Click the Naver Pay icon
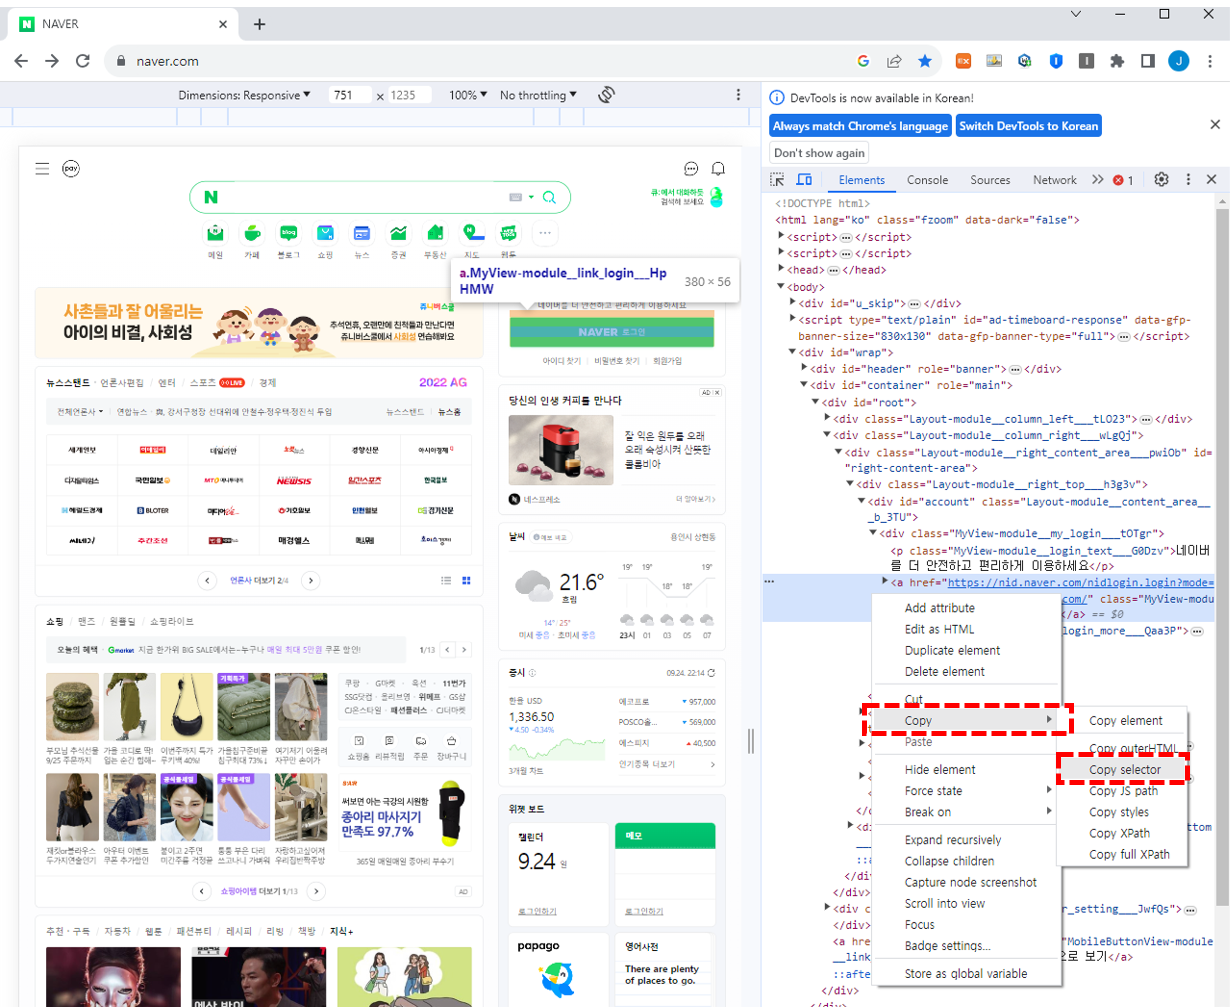 pyautogui.click(x=71, y=169)
